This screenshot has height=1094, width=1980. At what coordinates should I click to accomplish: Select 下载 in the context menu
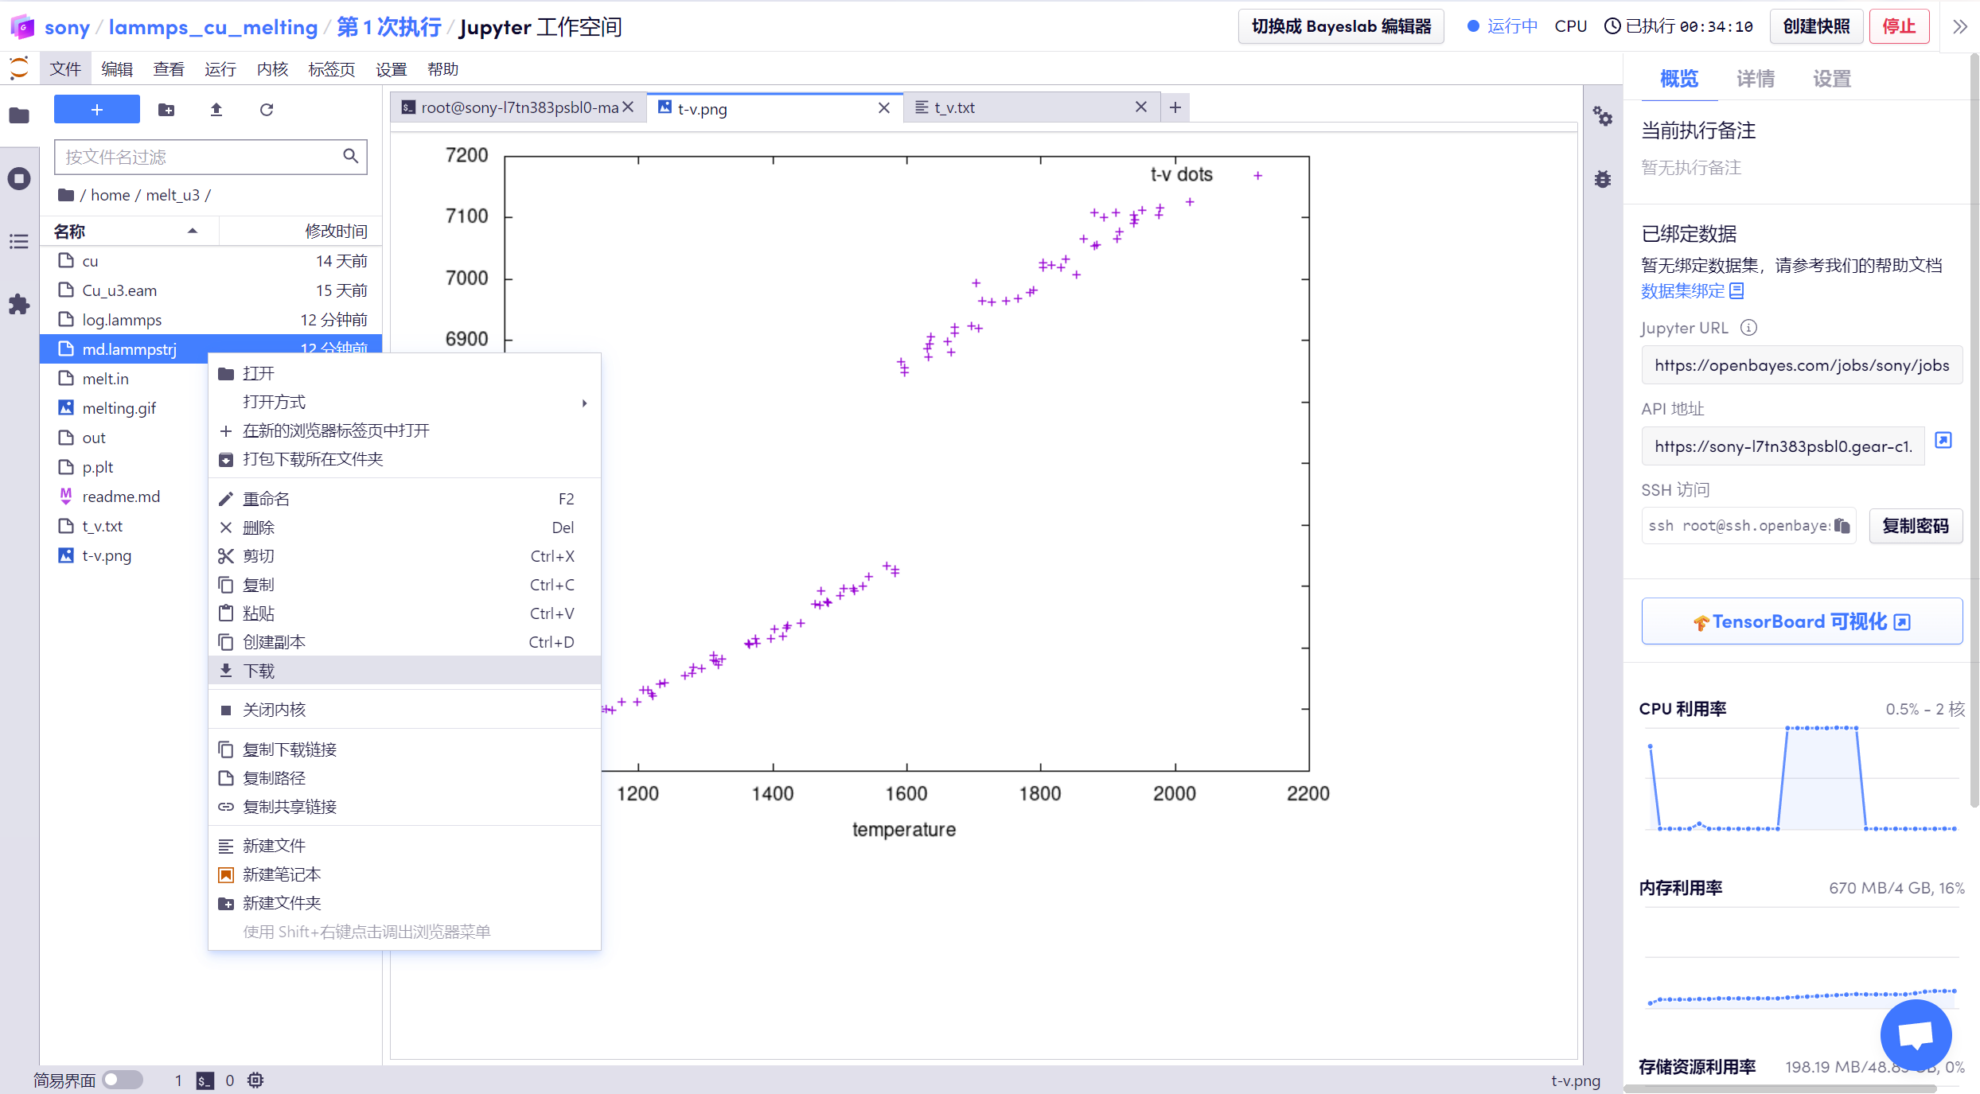(259, 671)
